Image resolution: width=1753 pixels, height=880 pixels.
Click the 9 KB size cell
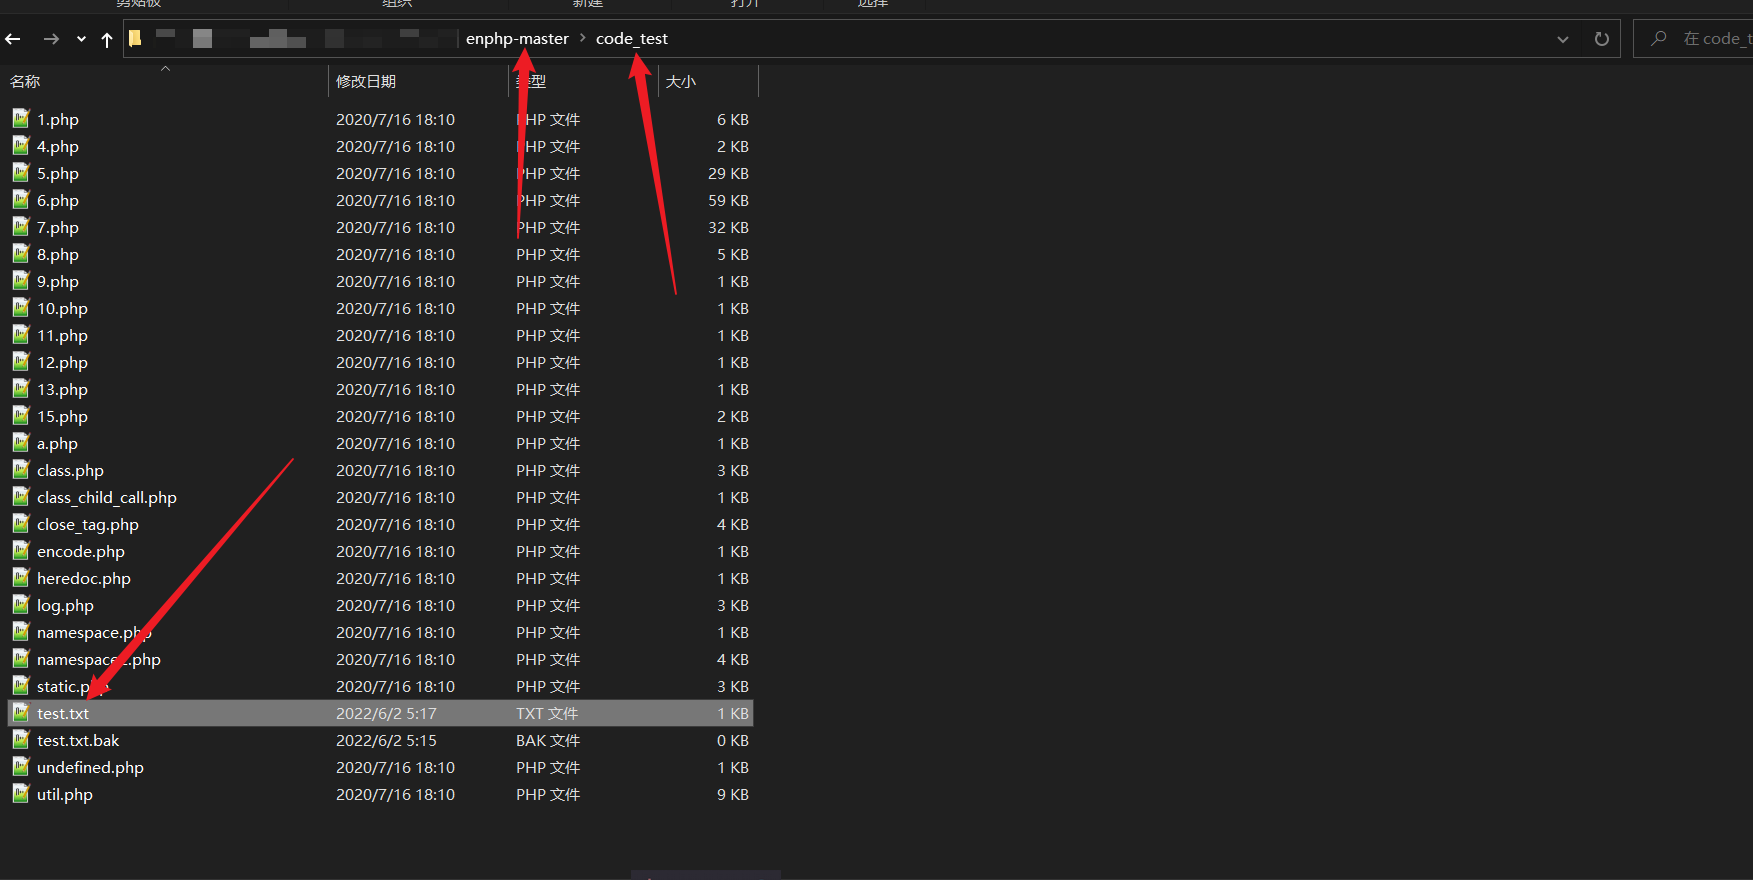pos(733,795)
